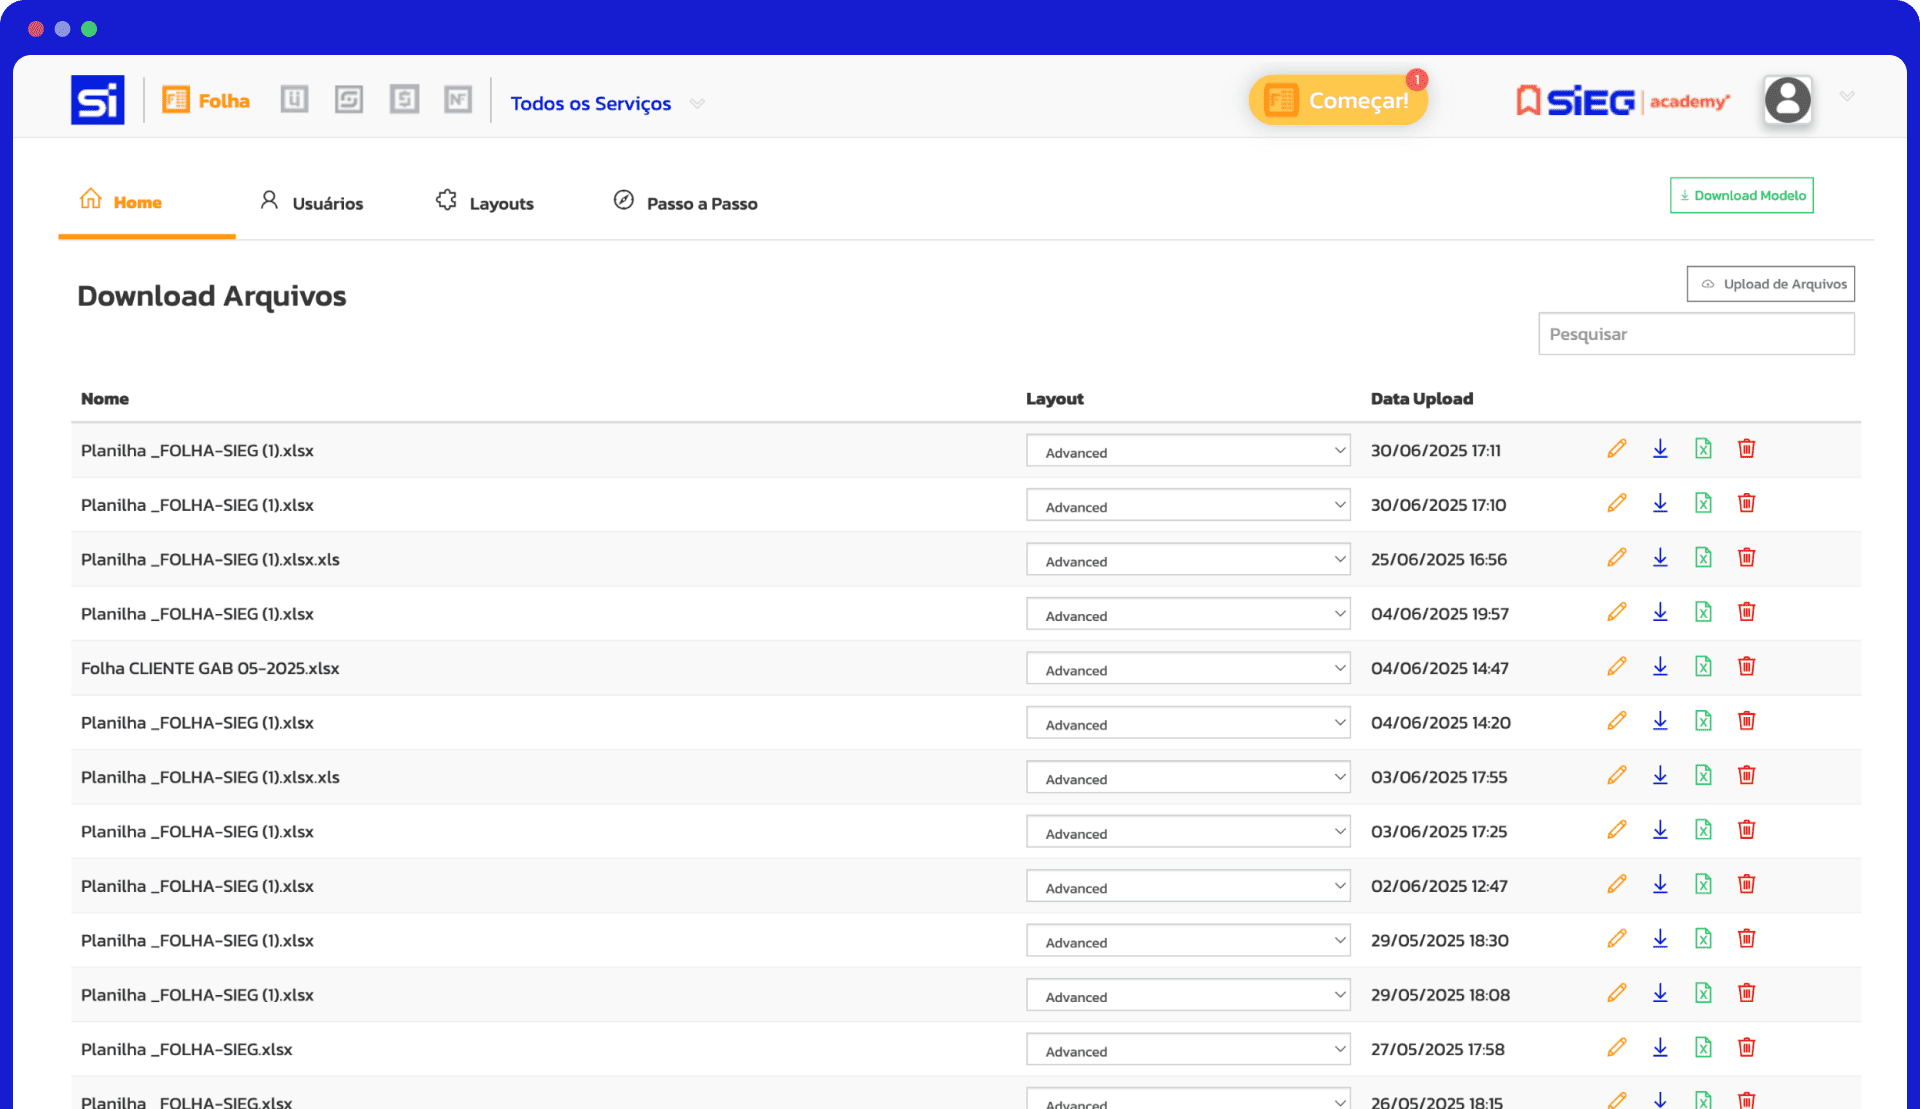Click the SI logo icon
Screen dimensions: 1920x1109
pos(98,100)
